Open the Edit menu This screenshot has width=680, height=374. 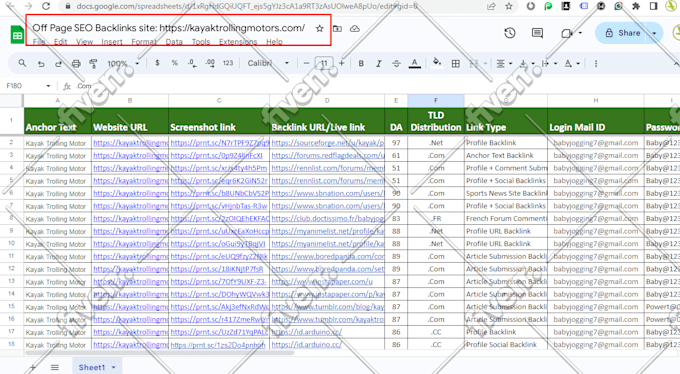point(61,42)
